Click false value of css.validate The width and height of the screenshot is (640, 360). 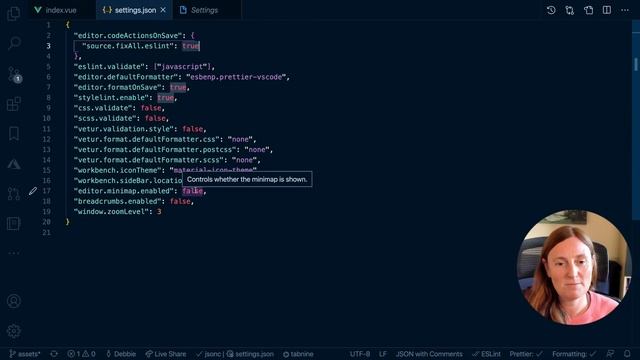tap(151, 108)
